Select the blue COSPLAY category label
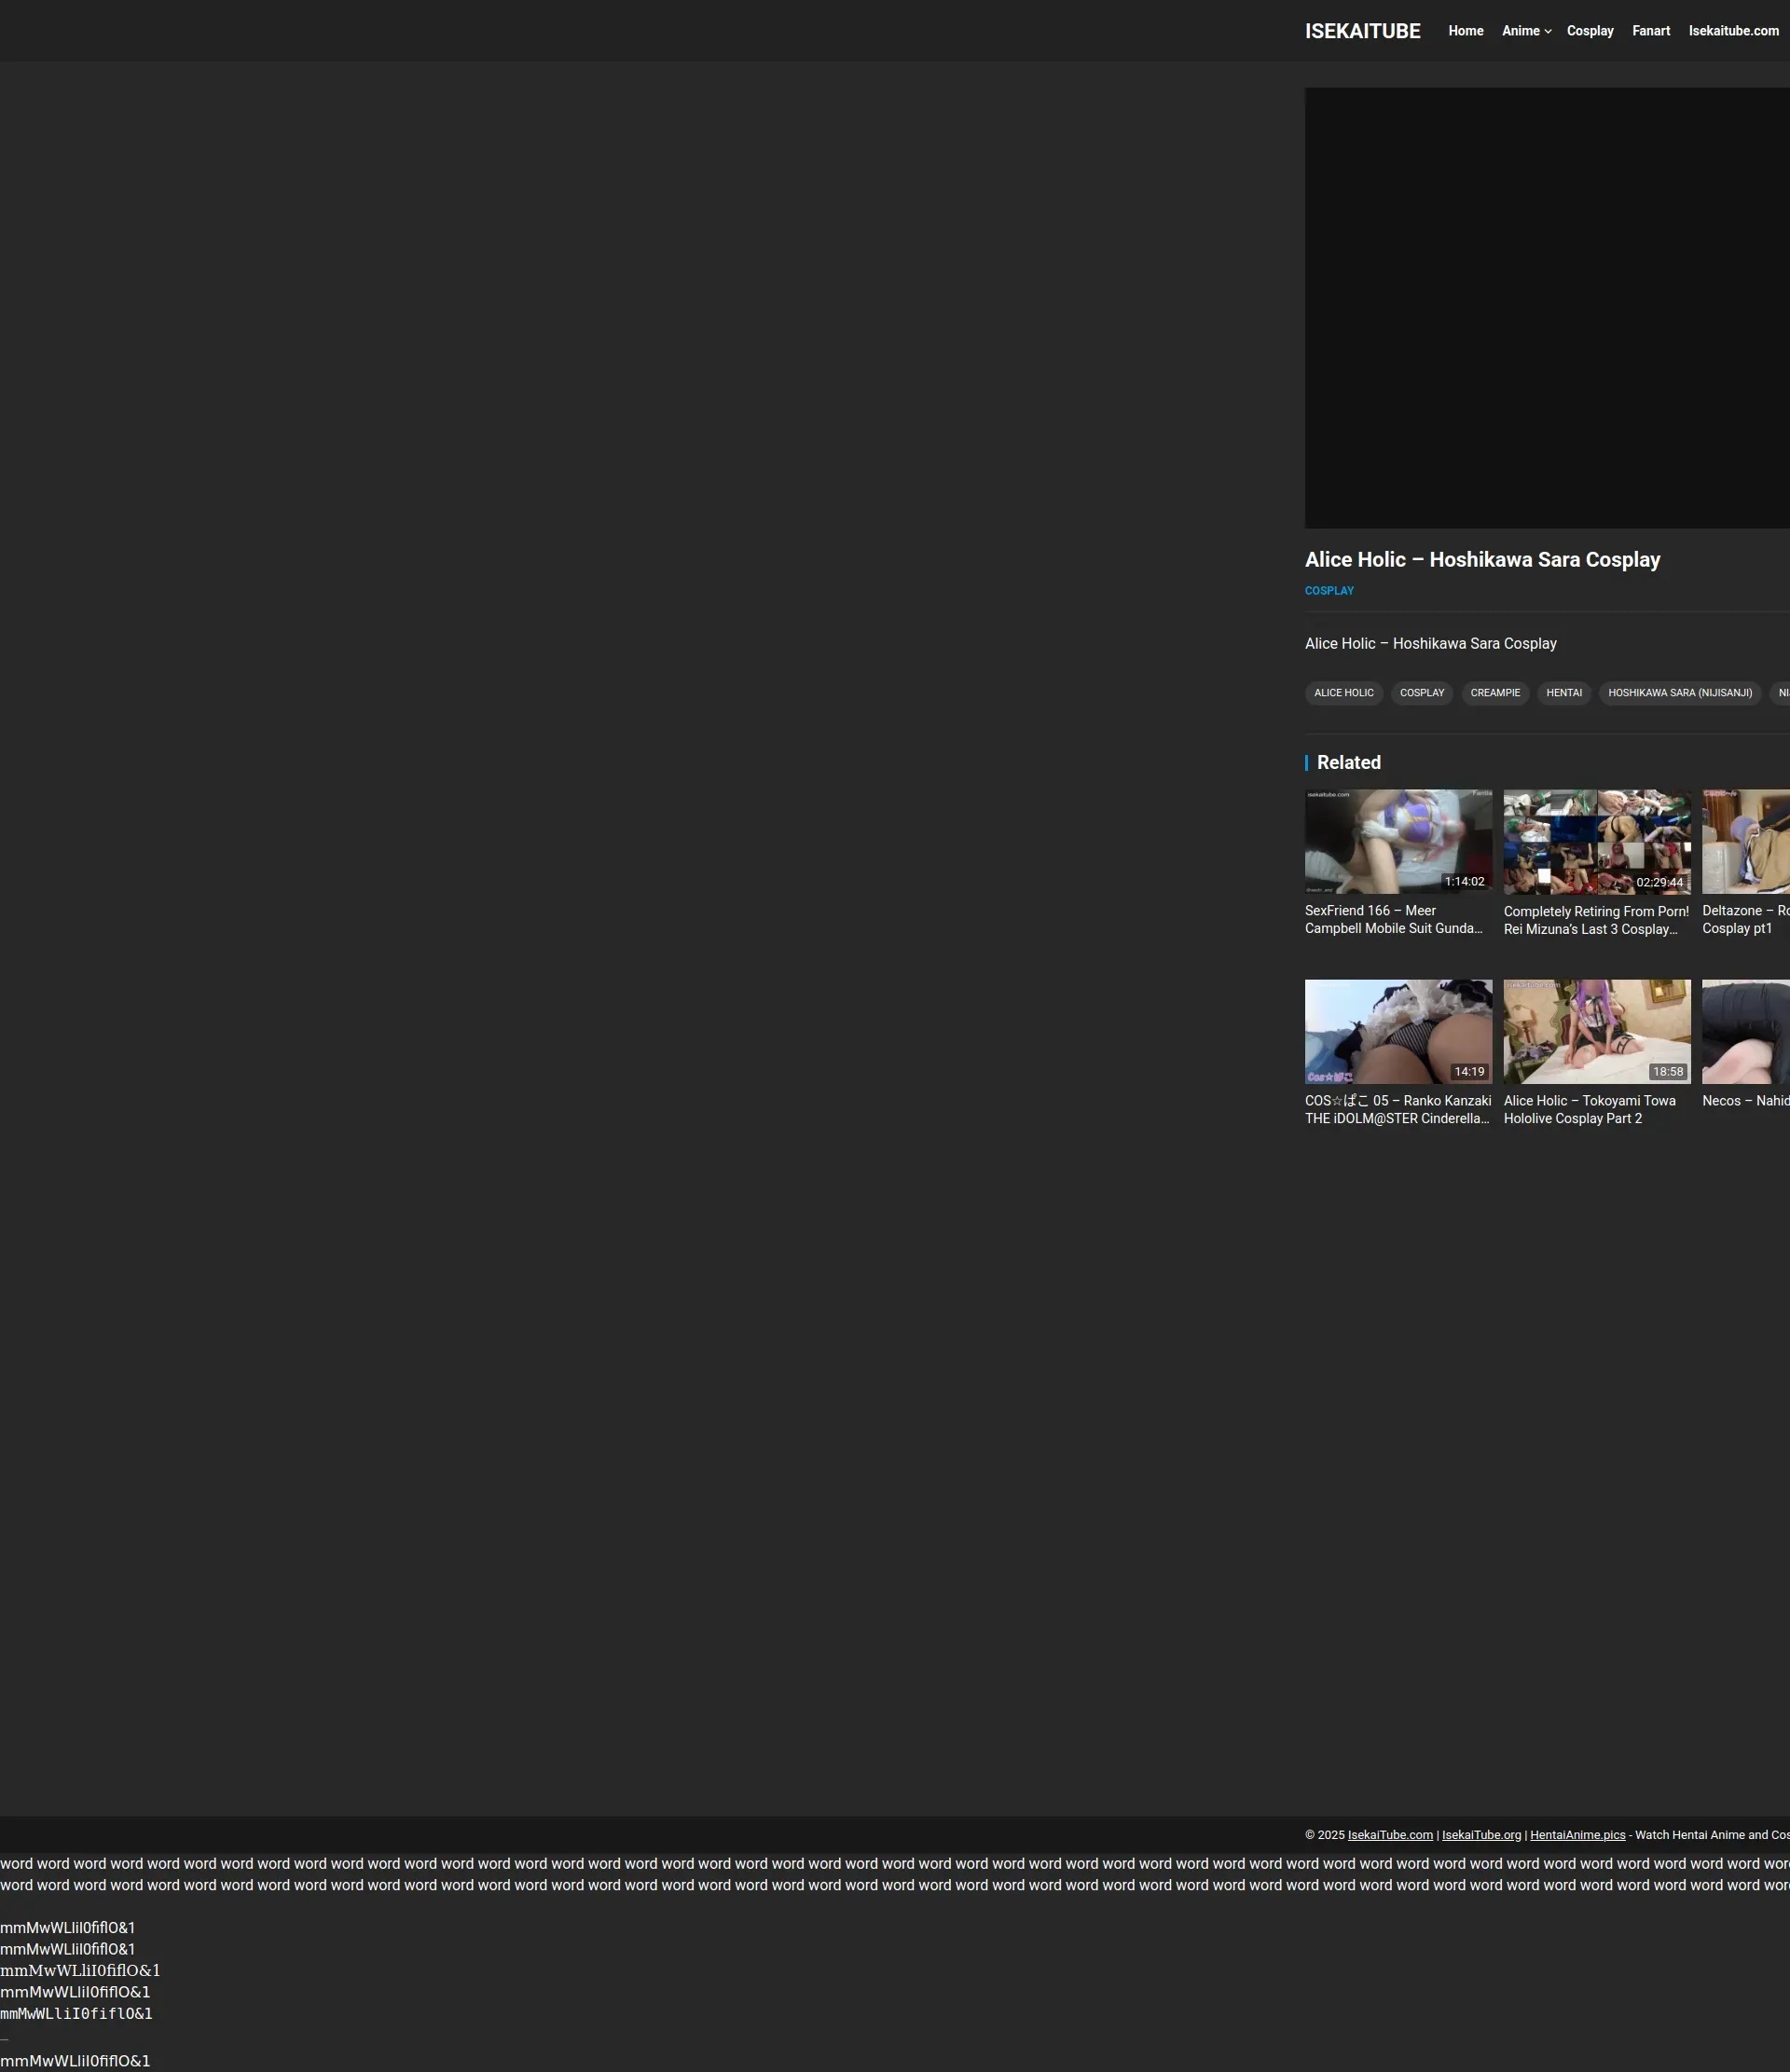Viewport: 1790px width, 2072px height. 1328,591
